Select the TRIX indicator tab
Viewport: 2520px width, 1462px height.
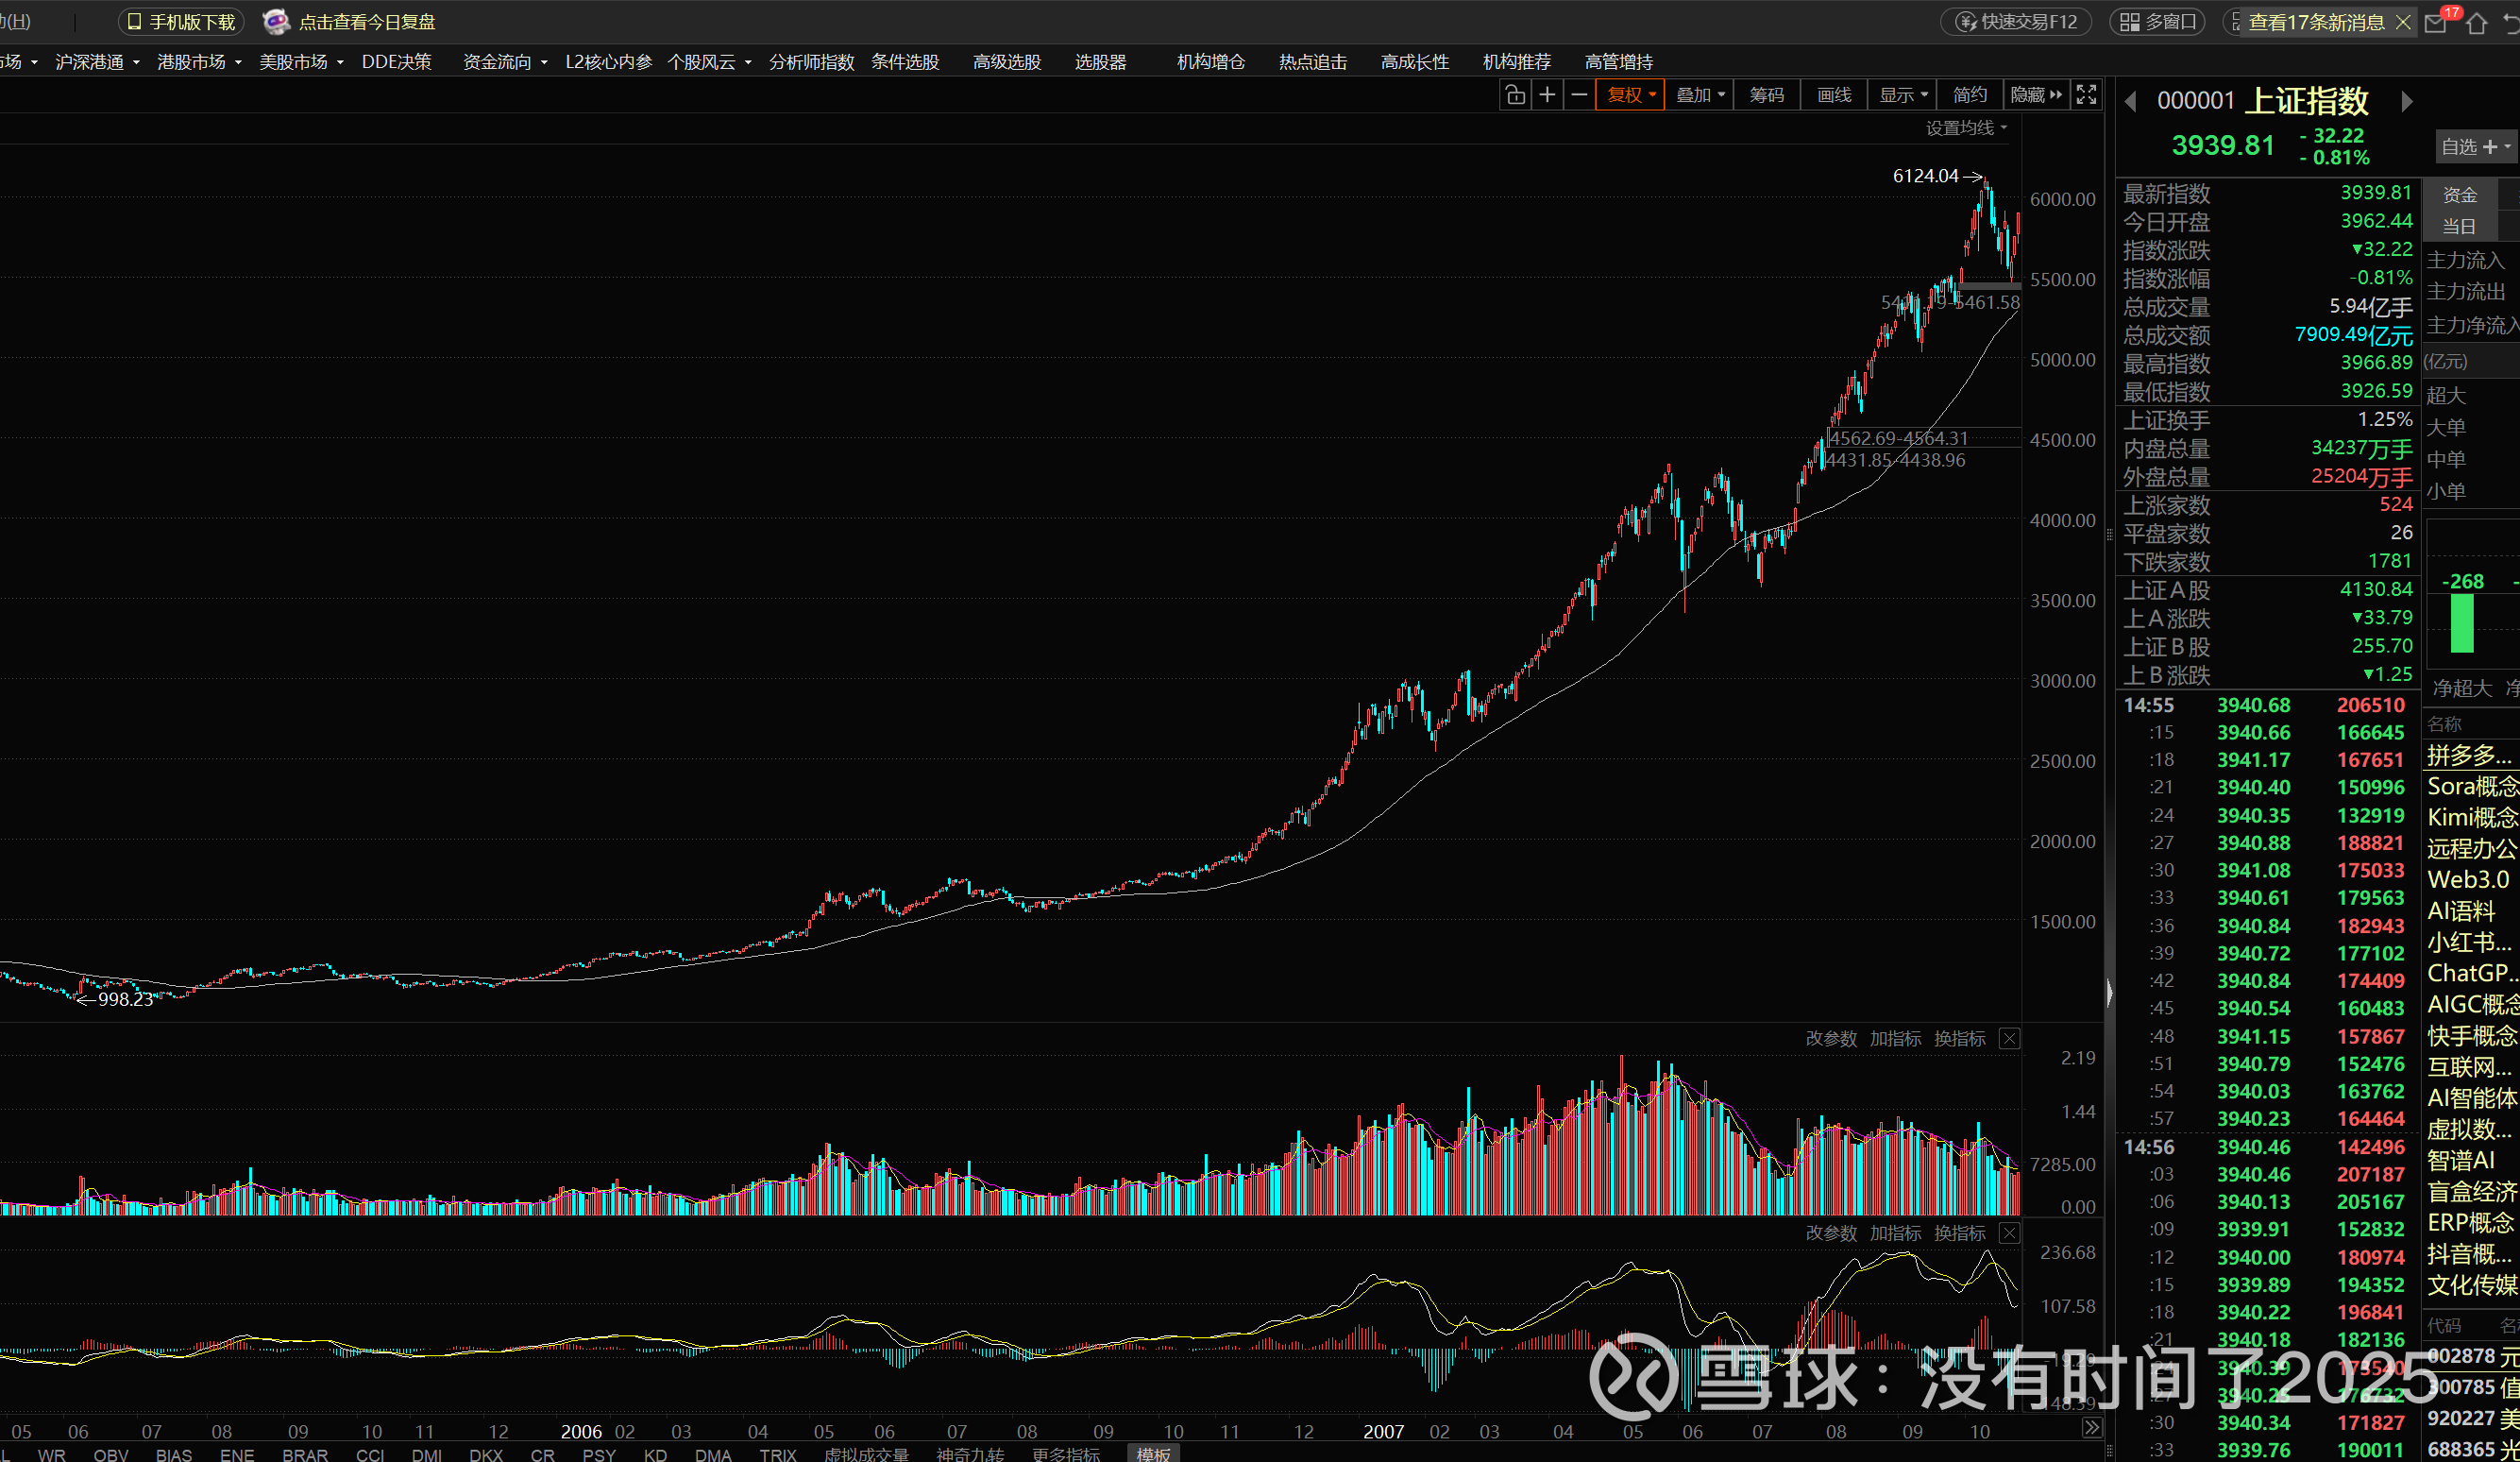[x=778, y=1454]
